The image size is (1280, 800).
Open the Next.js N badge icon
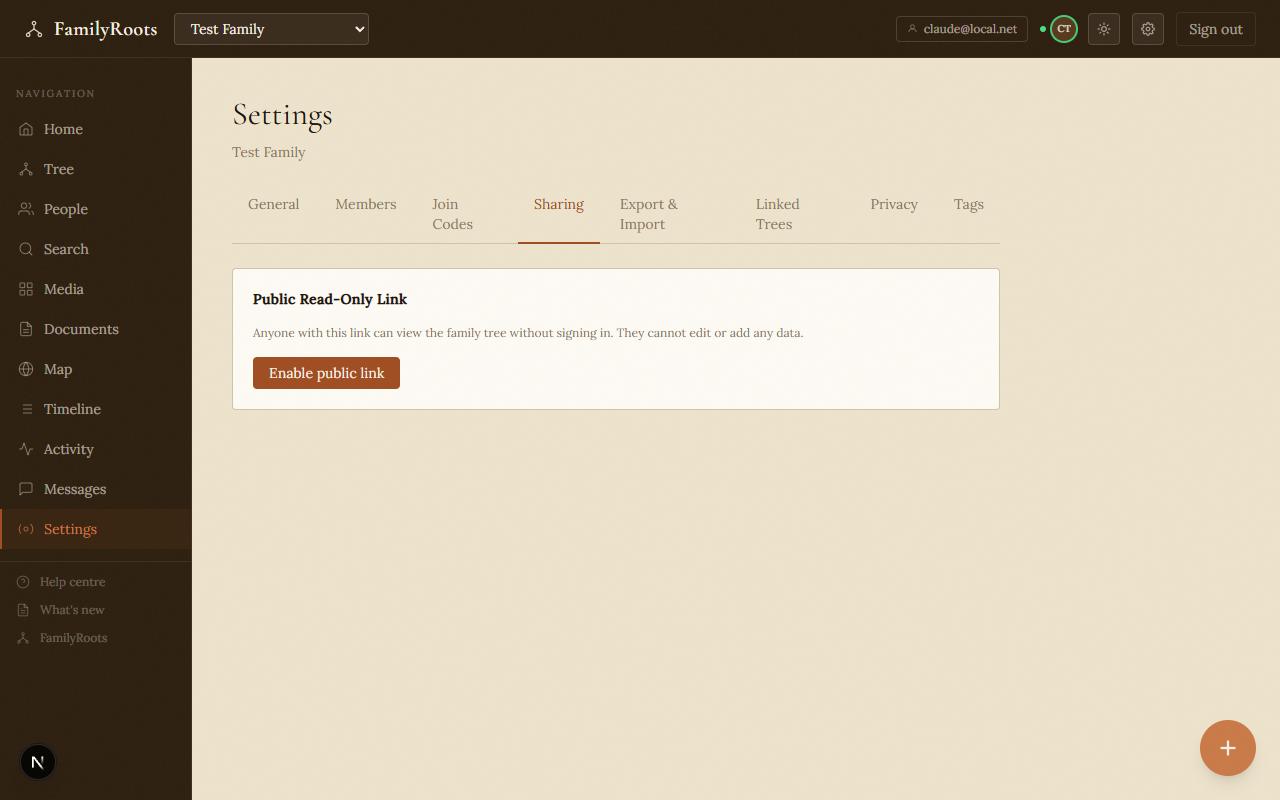(38, 762)
